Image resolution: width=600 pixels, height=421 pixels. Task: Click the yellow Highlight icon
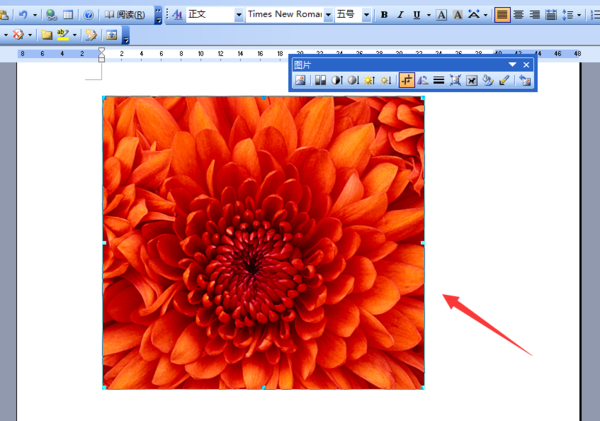coord(63,35)
